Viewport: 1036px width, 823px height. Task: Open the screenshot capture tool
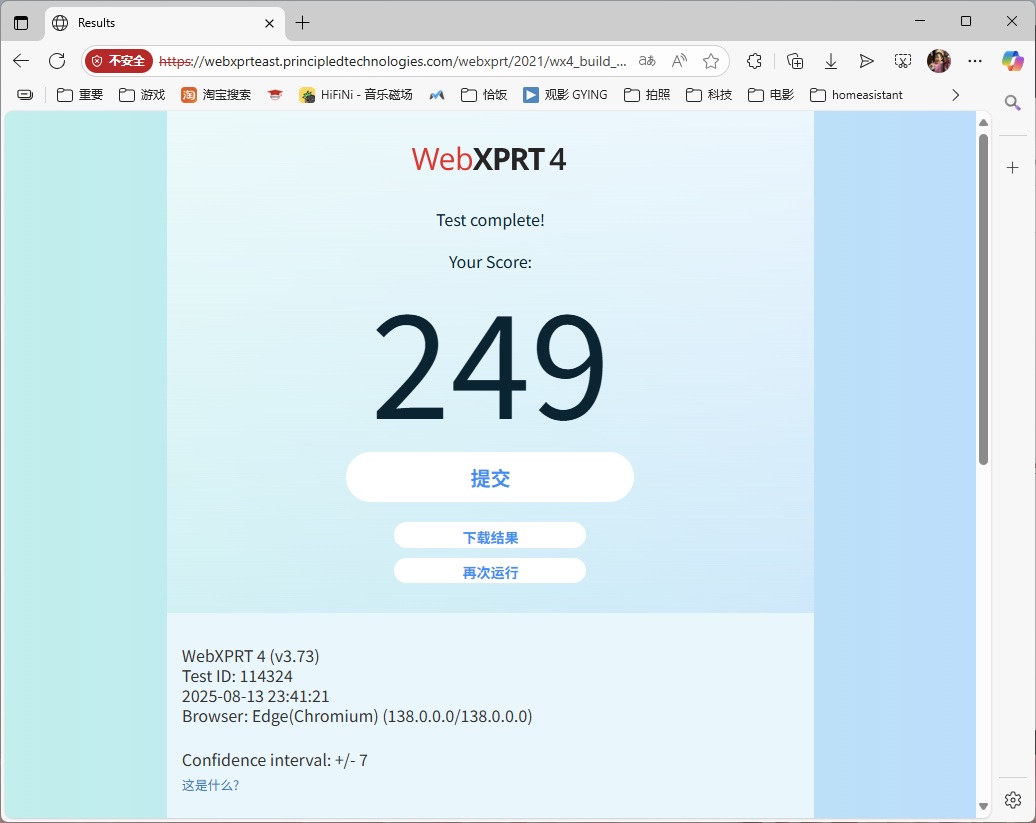(903, 61)
